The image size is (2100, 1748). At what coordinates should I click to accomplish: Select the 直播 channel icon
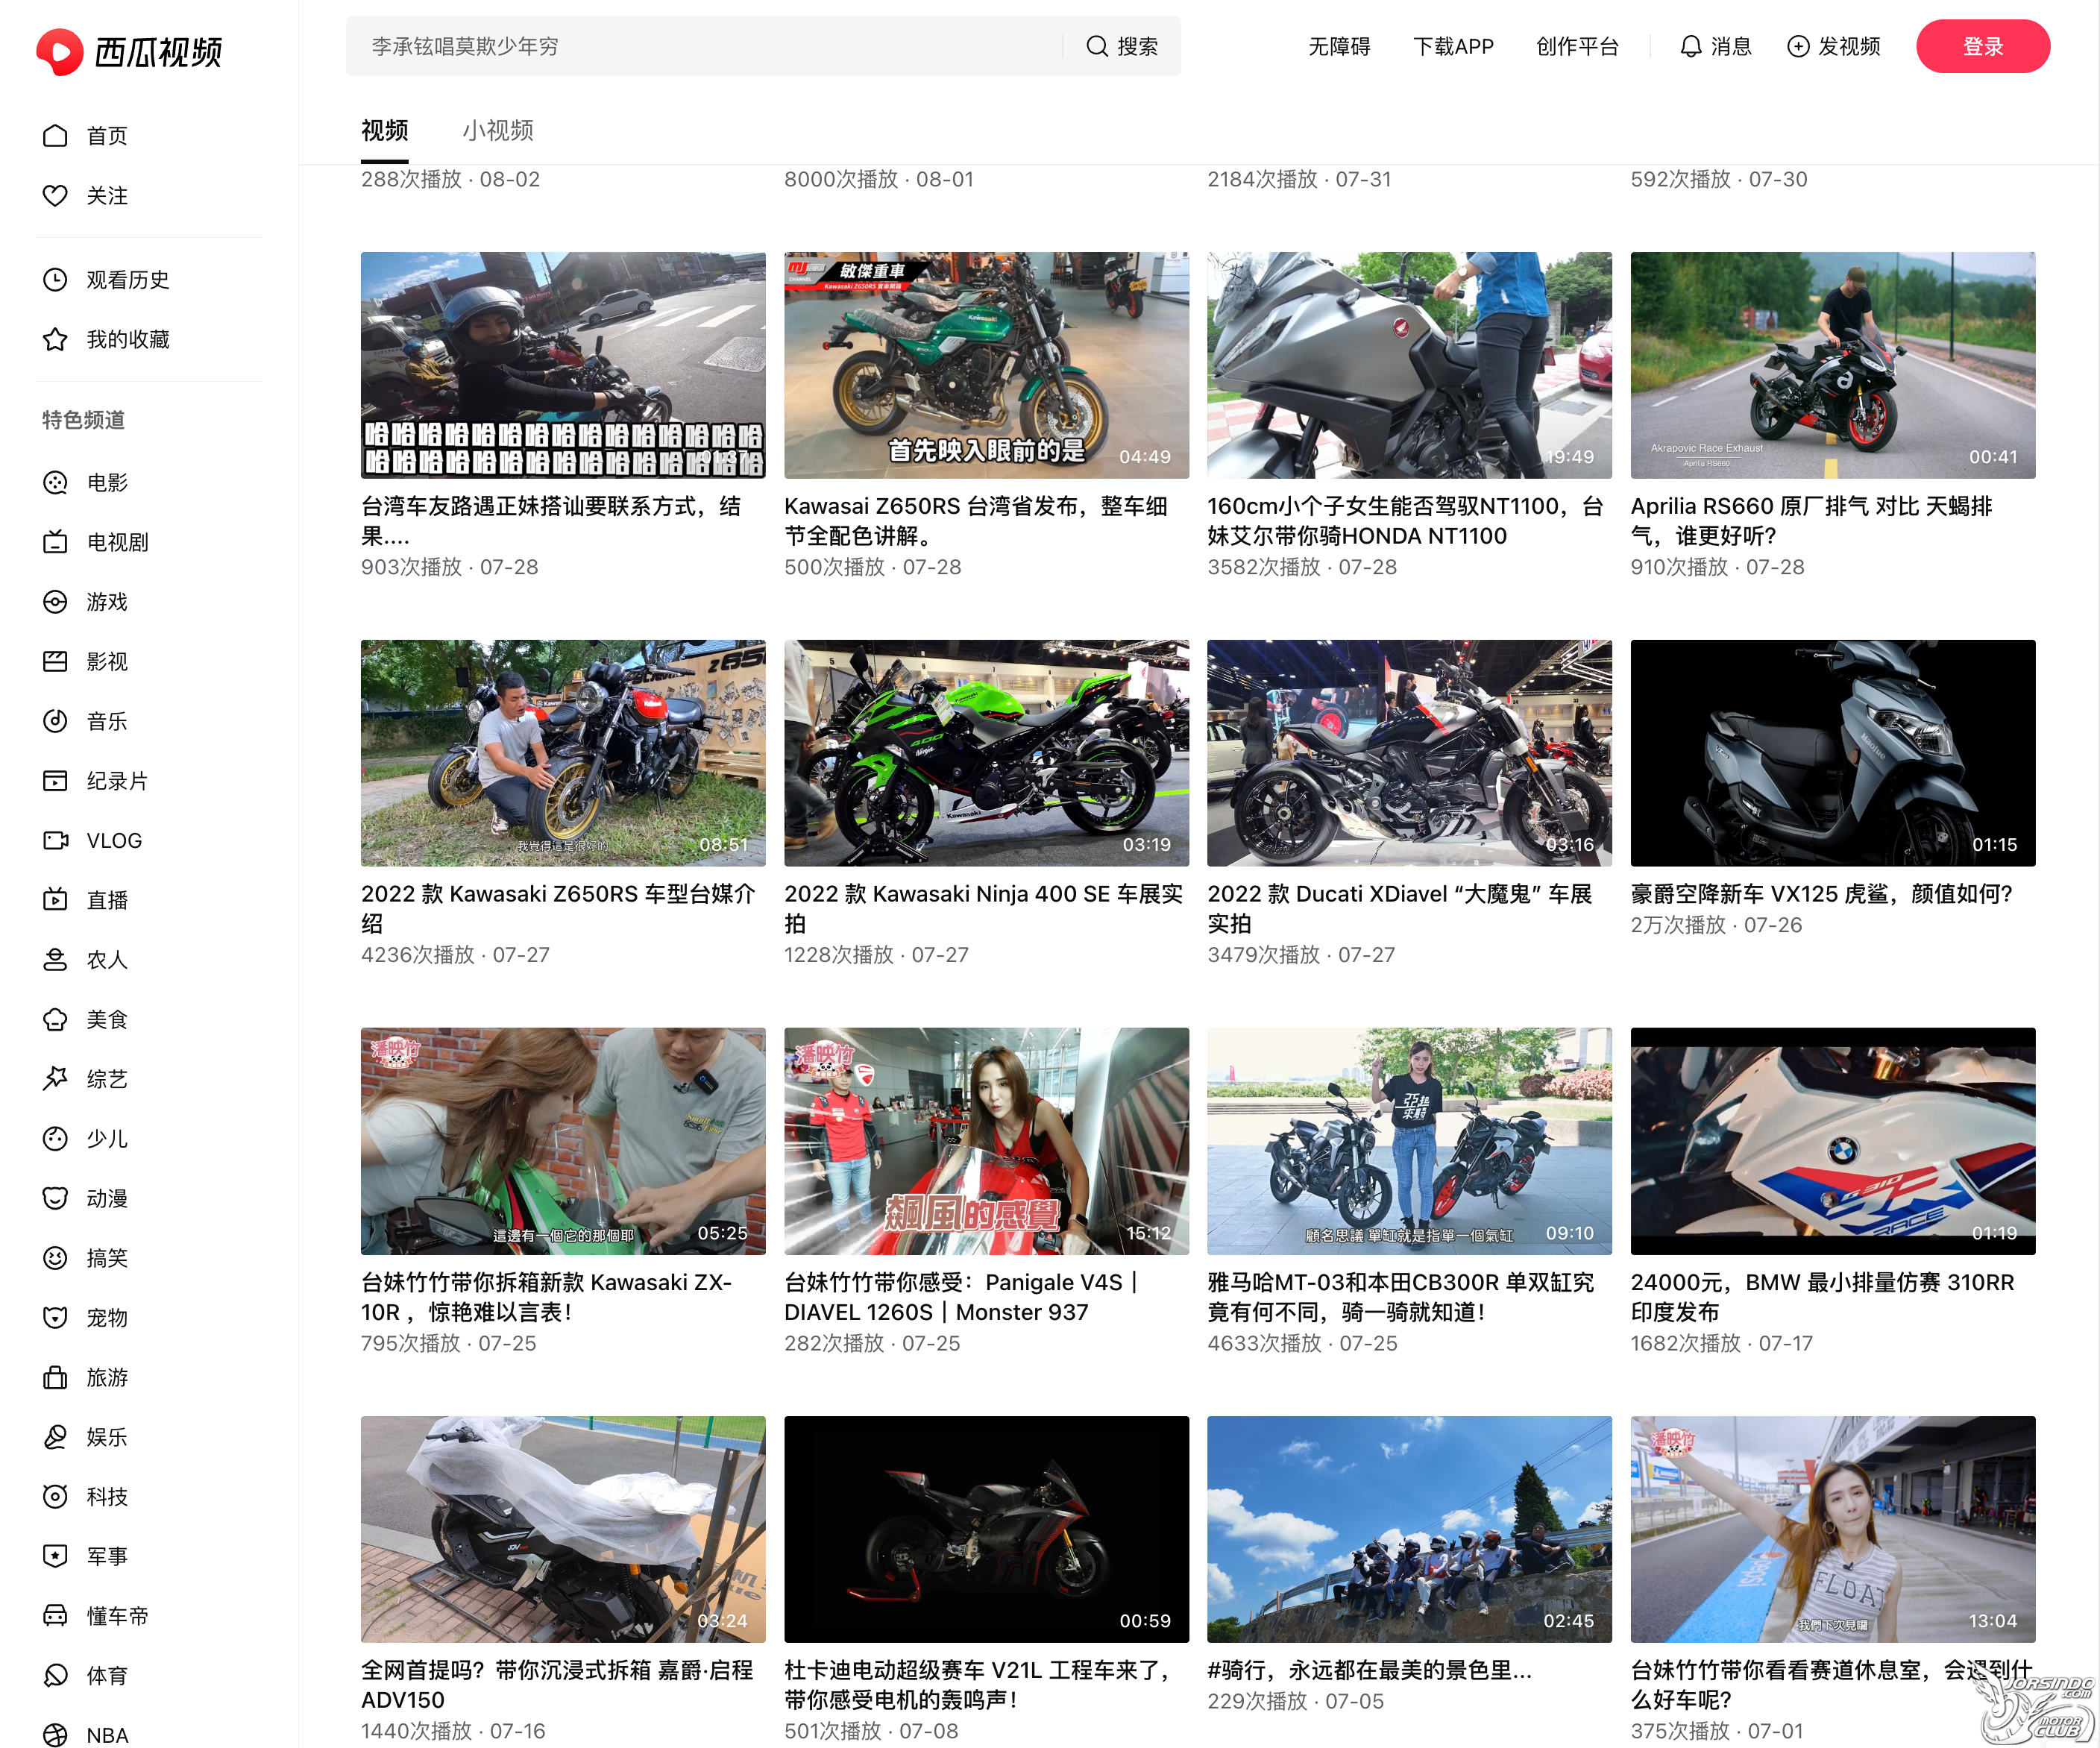coord(55,900)
